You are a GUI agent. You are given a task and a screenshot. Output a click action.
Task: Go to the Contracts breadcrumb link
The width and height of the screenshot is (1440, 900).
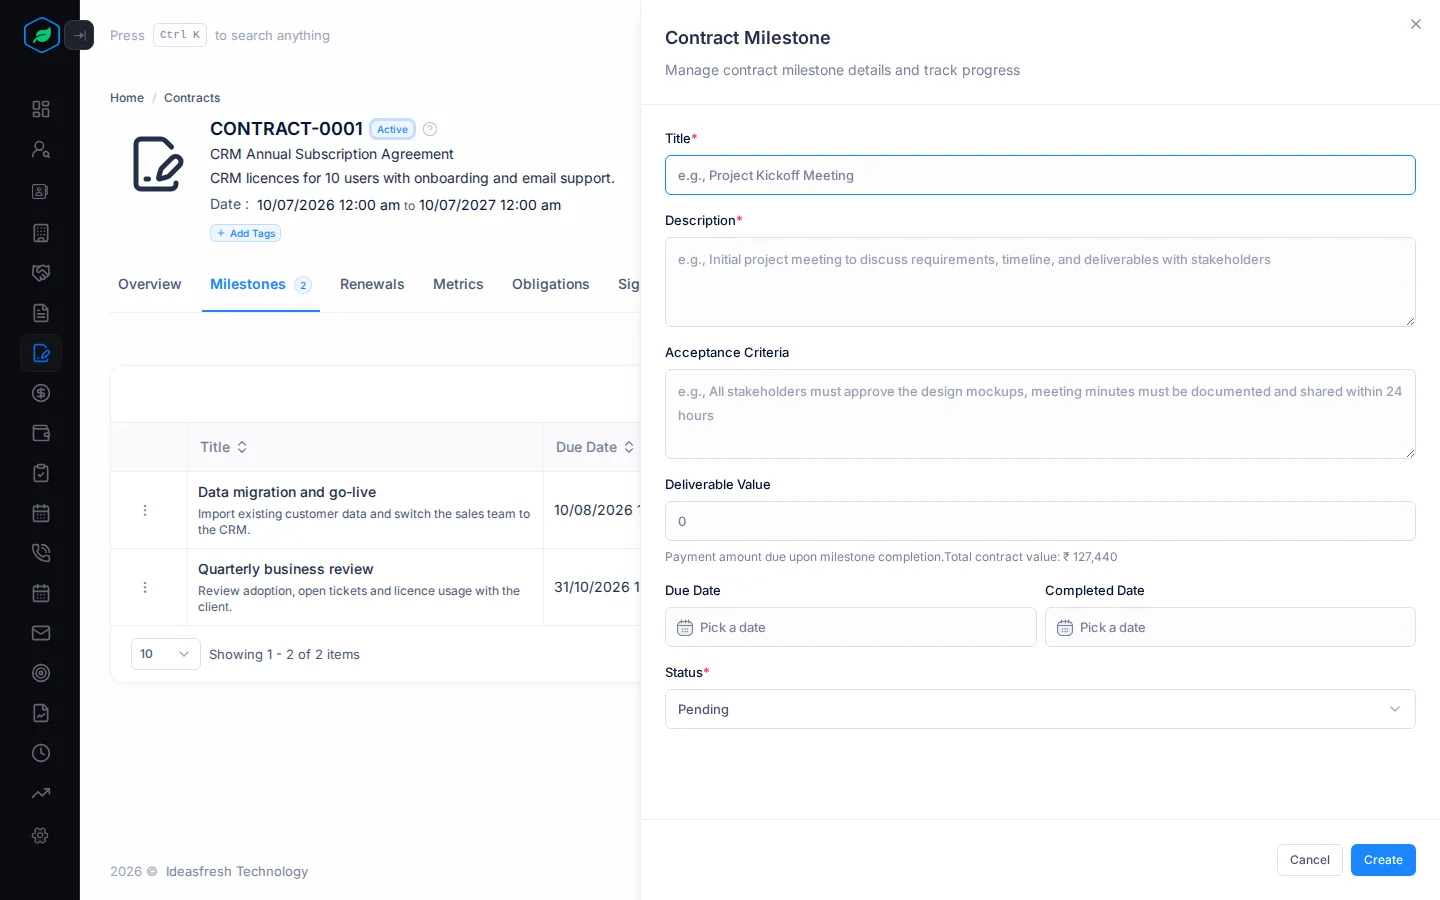(x=192, y=98)
